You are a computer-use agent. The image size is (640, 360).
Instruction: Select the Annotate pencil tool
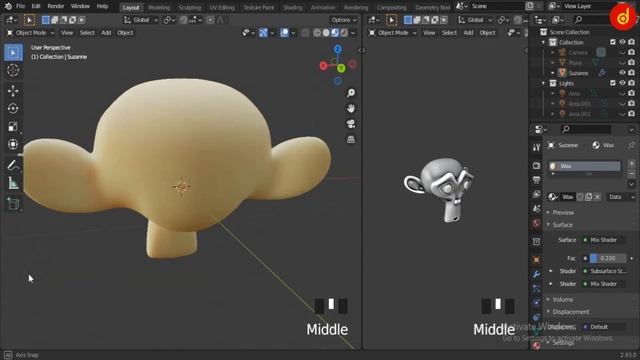(x=13, y=165)
